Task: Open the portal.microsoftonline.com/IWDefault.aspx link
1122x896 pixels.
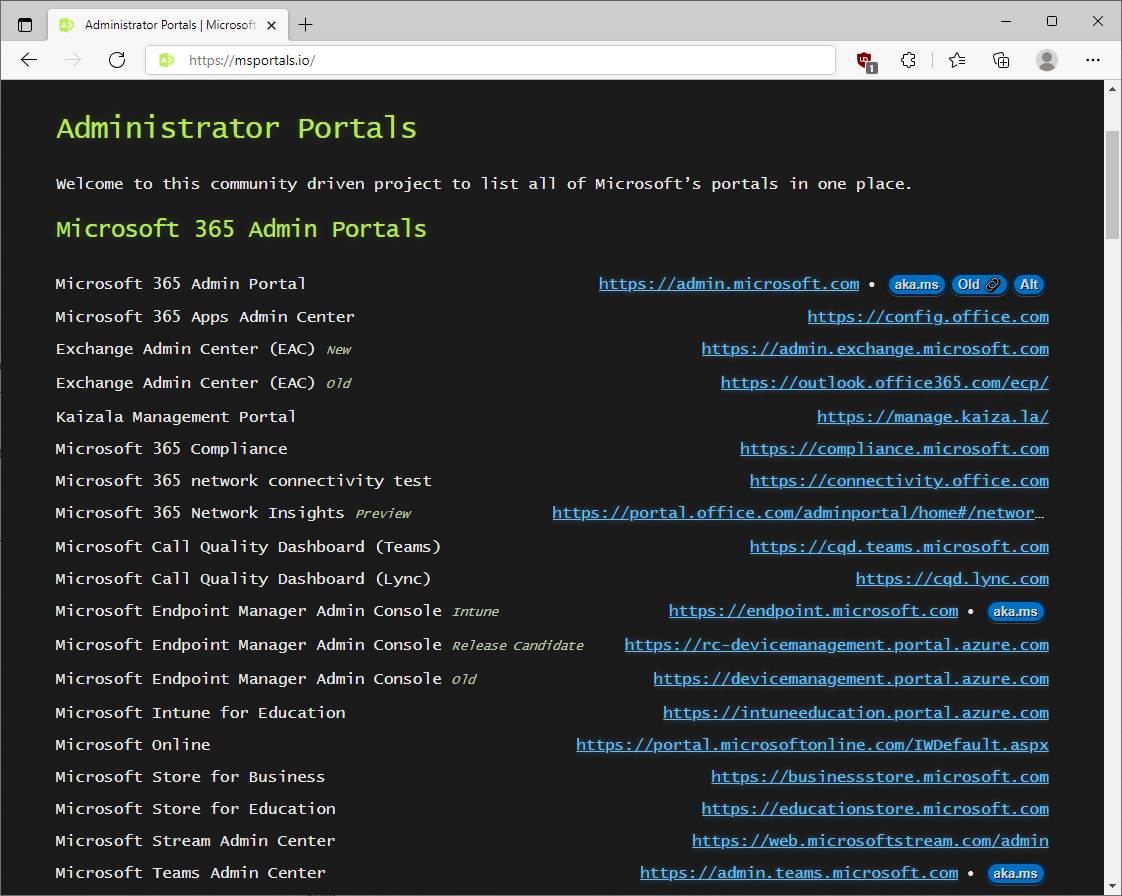Action: (812, 745)
